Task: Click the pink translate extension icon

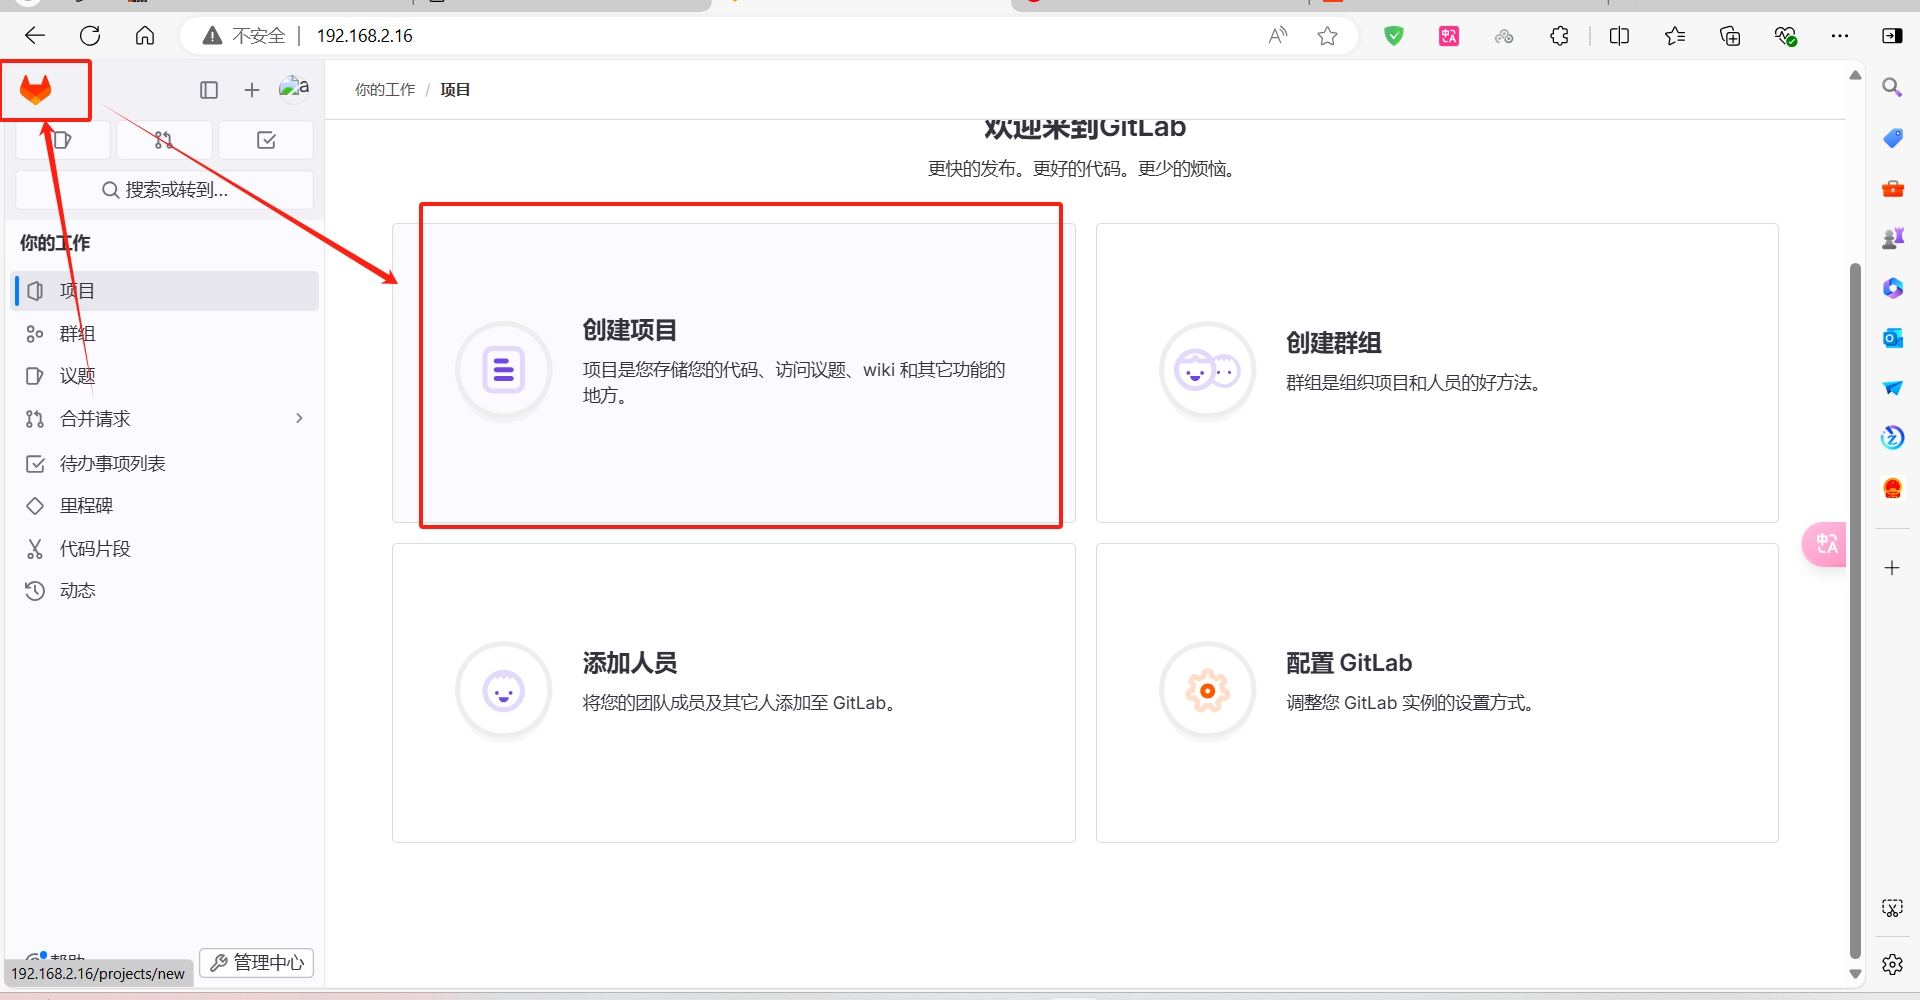Action: click(1449, 36)
